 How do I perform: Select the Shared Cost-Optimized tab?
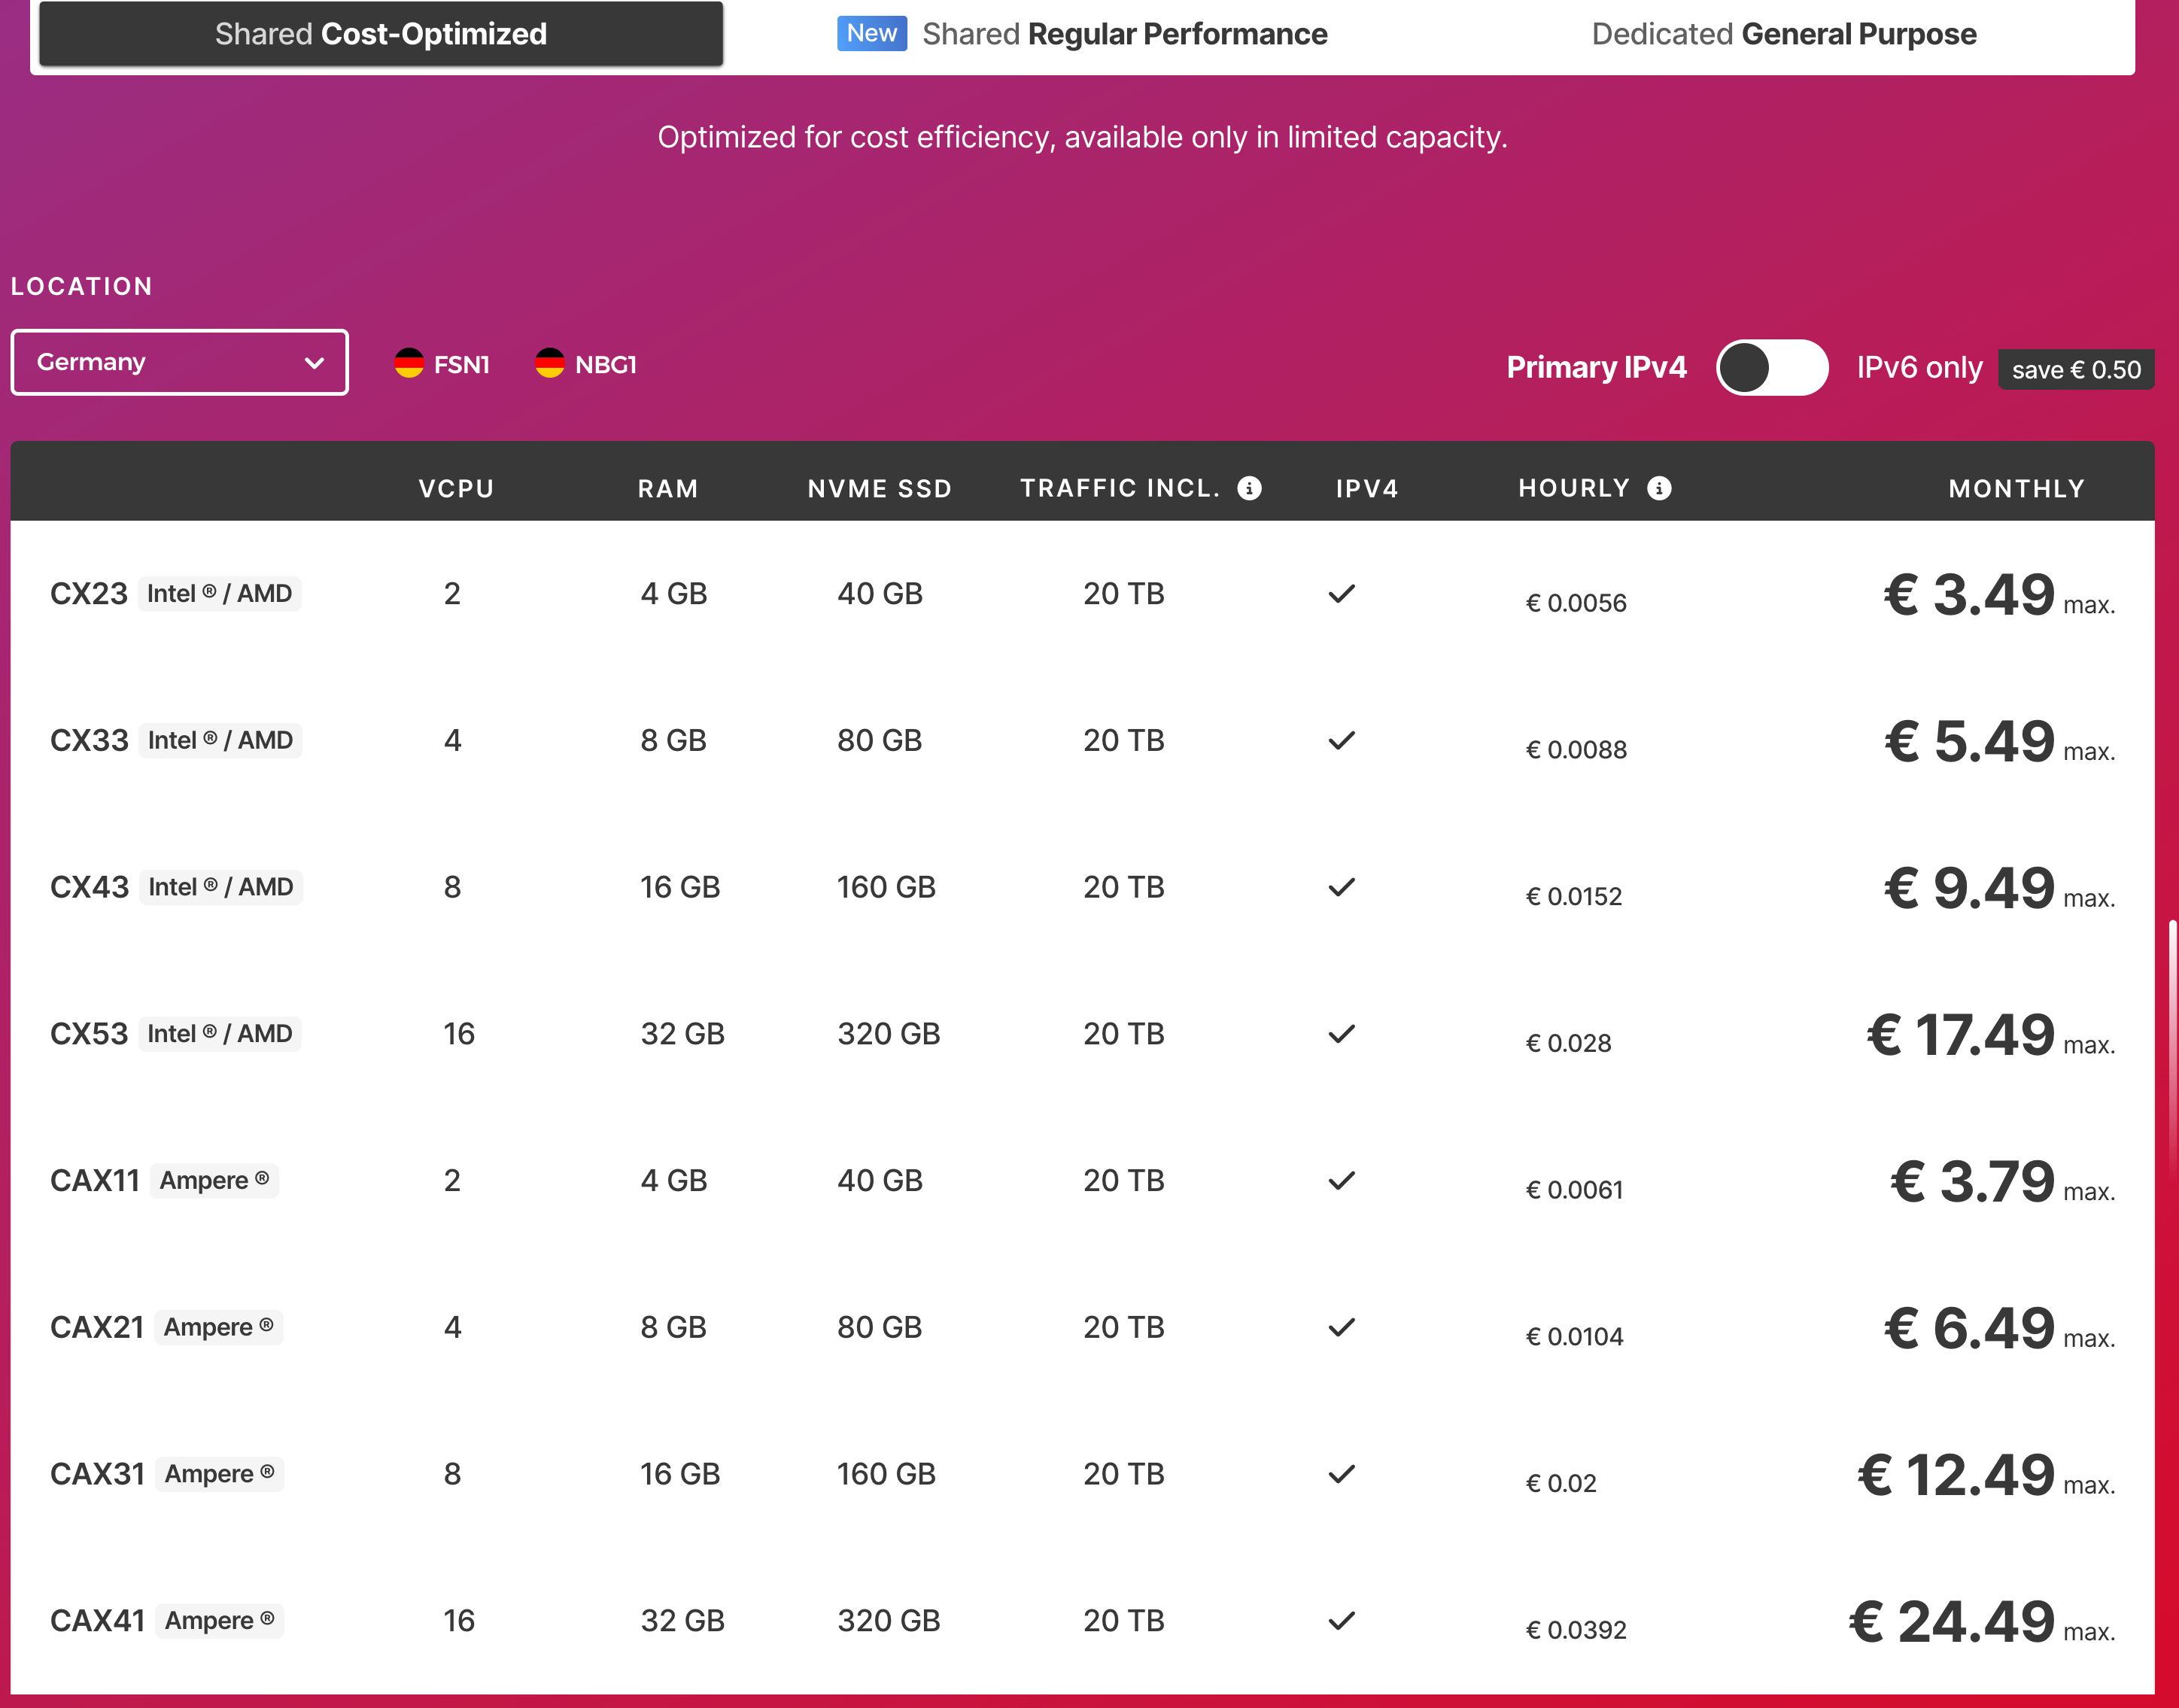pos(381,34)
